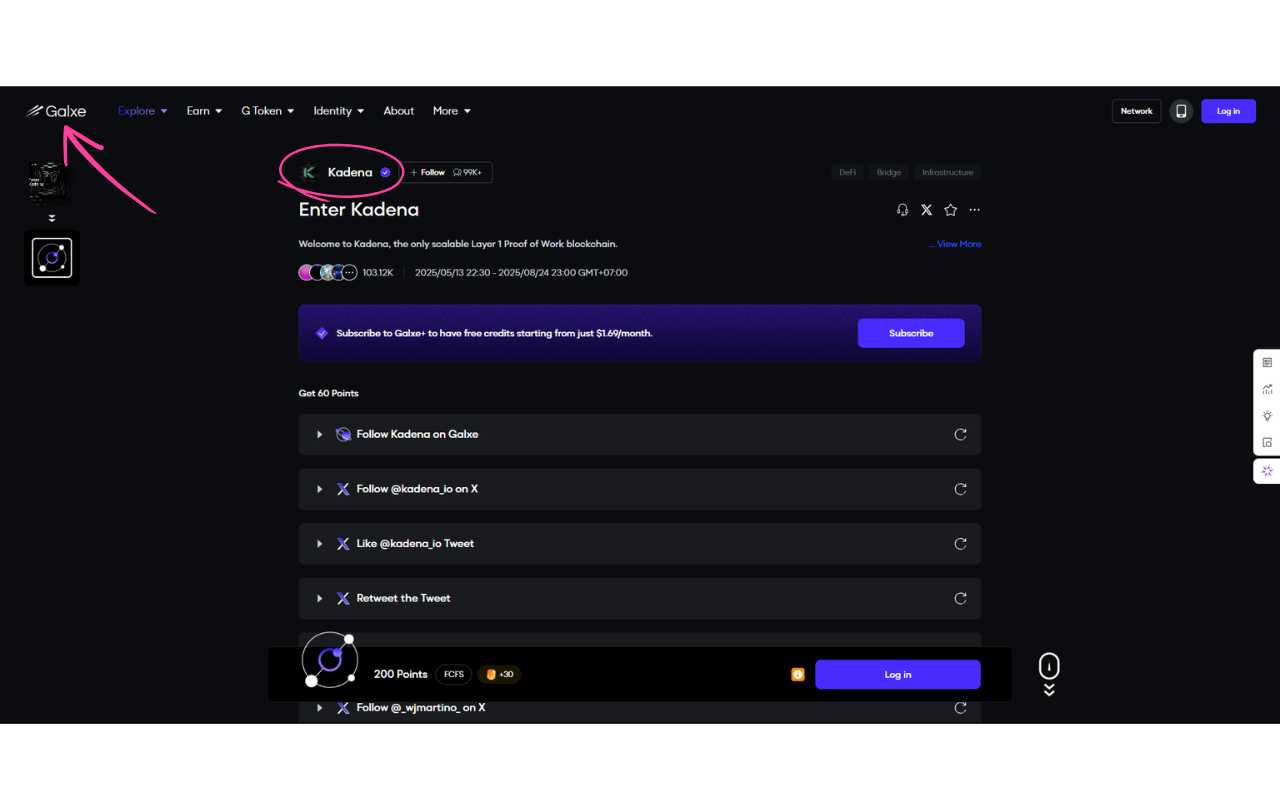
Task: Open the chart analytics icon in the right sidebar
Action: (x=1267, y=389)
